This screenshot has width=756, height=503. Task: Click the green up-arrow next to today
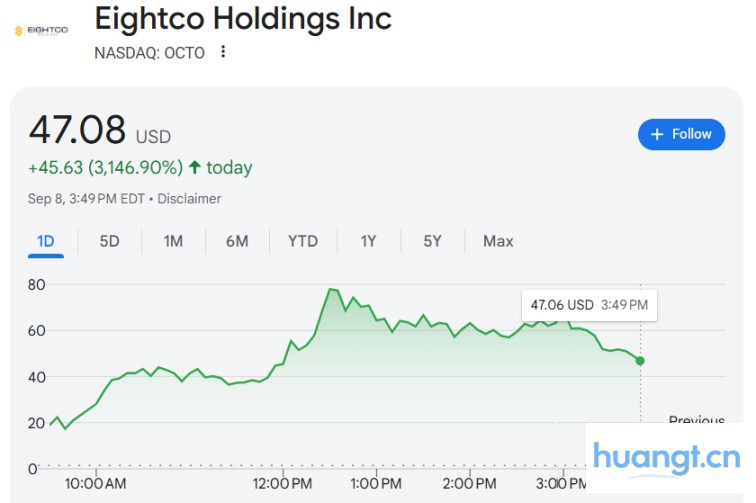point(195,168)
